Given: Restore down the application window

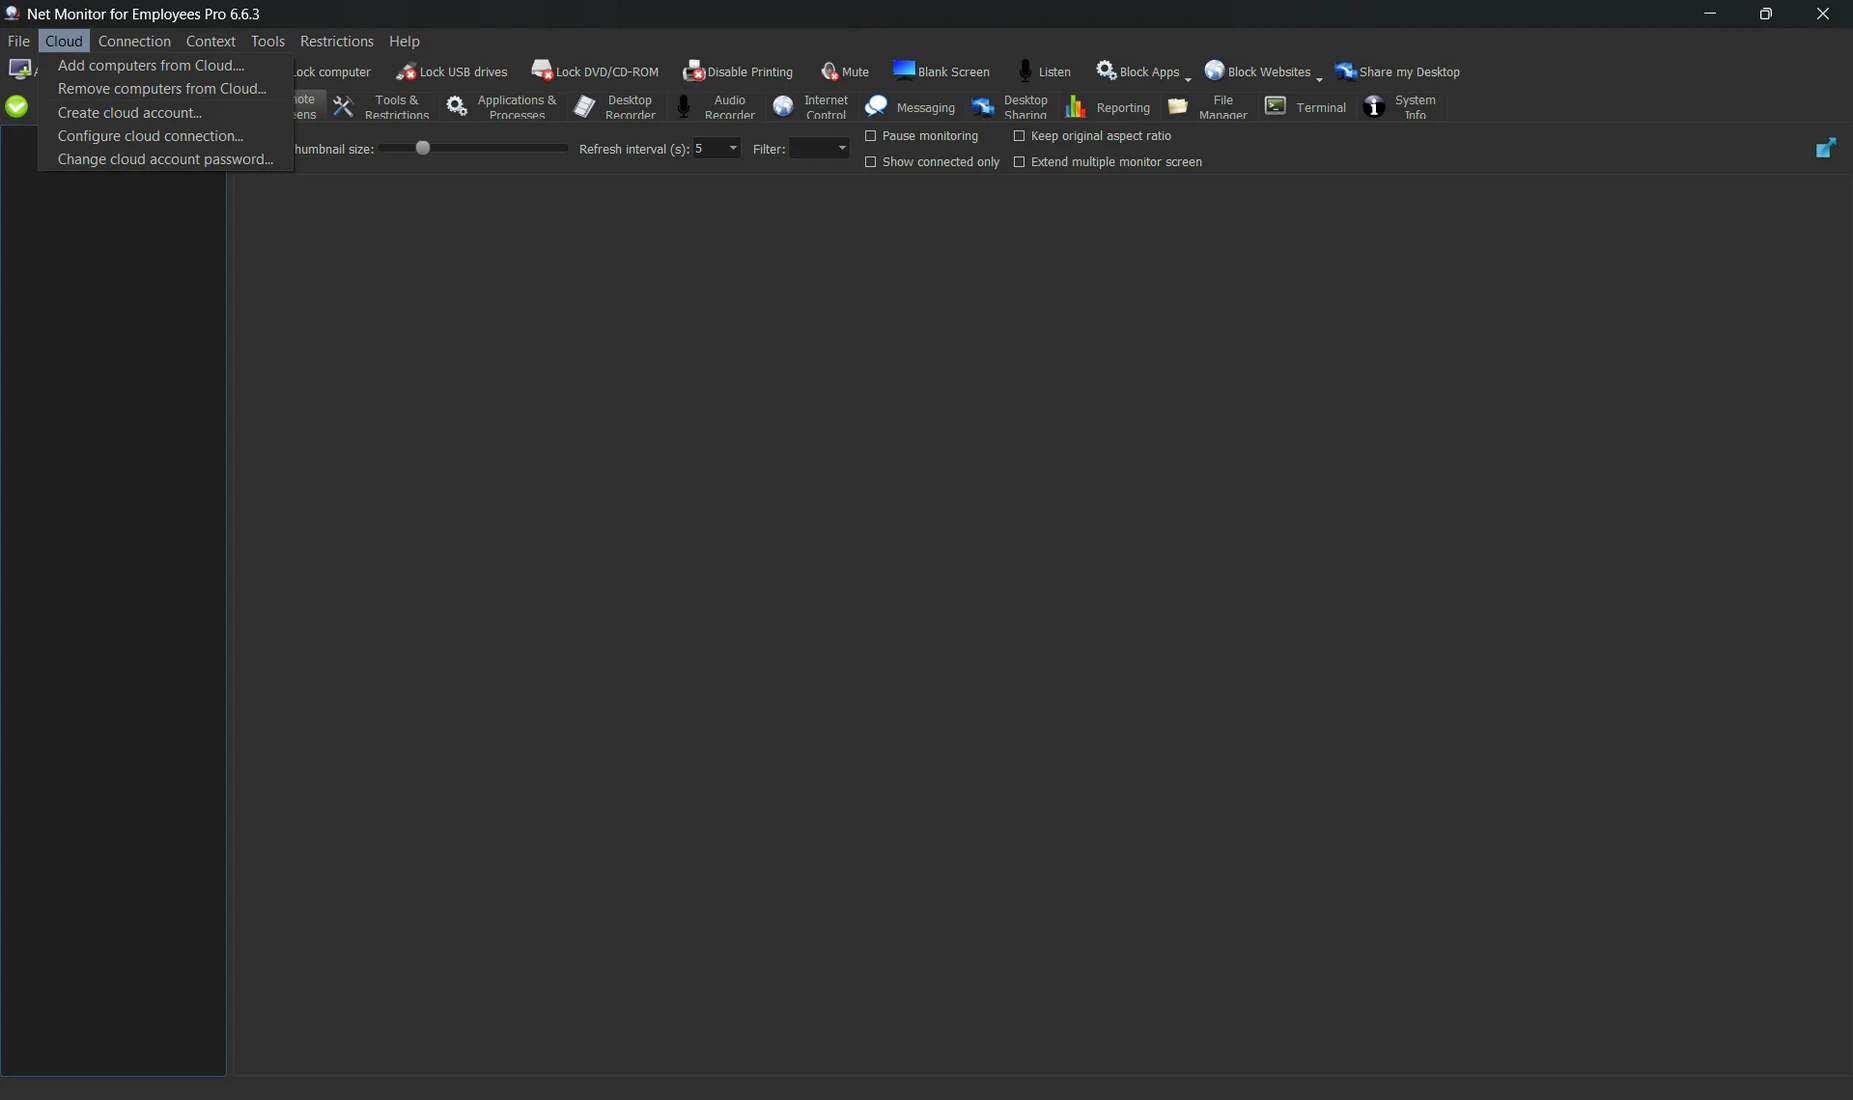Looking at the screenshot, I should [x=1766, y=14].
